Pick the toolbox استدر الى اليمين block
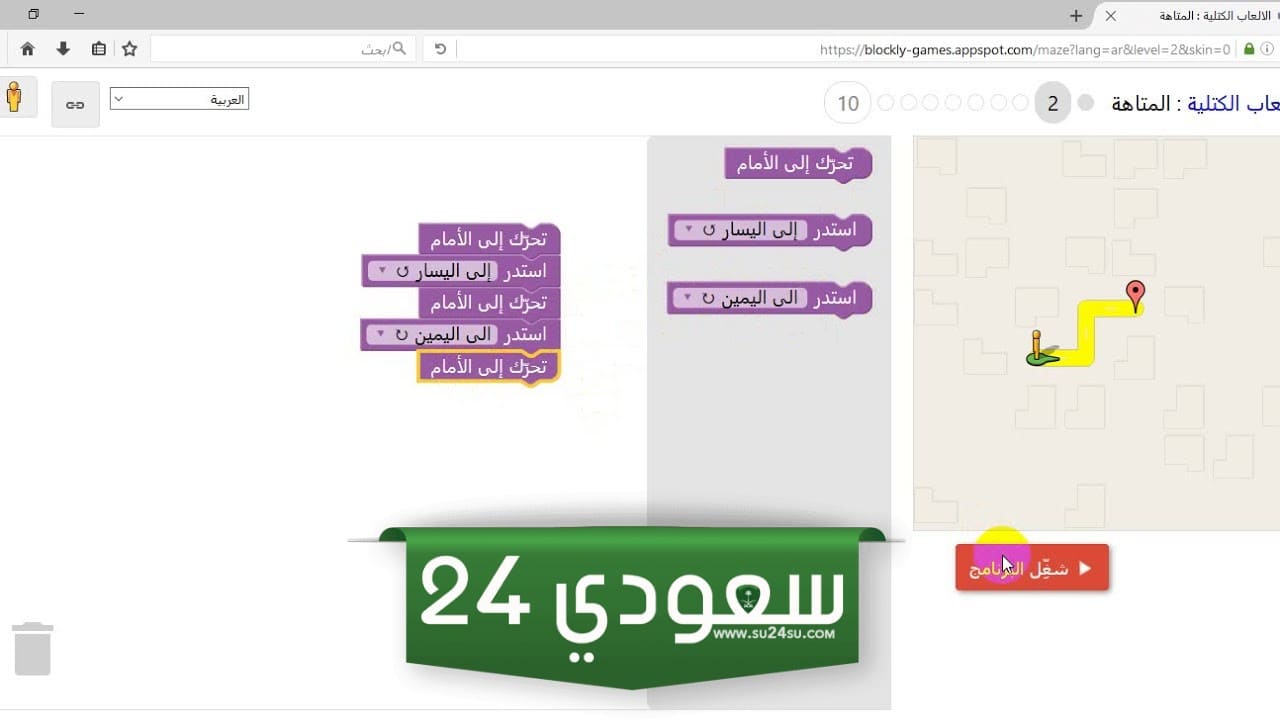 pos(770,299)
